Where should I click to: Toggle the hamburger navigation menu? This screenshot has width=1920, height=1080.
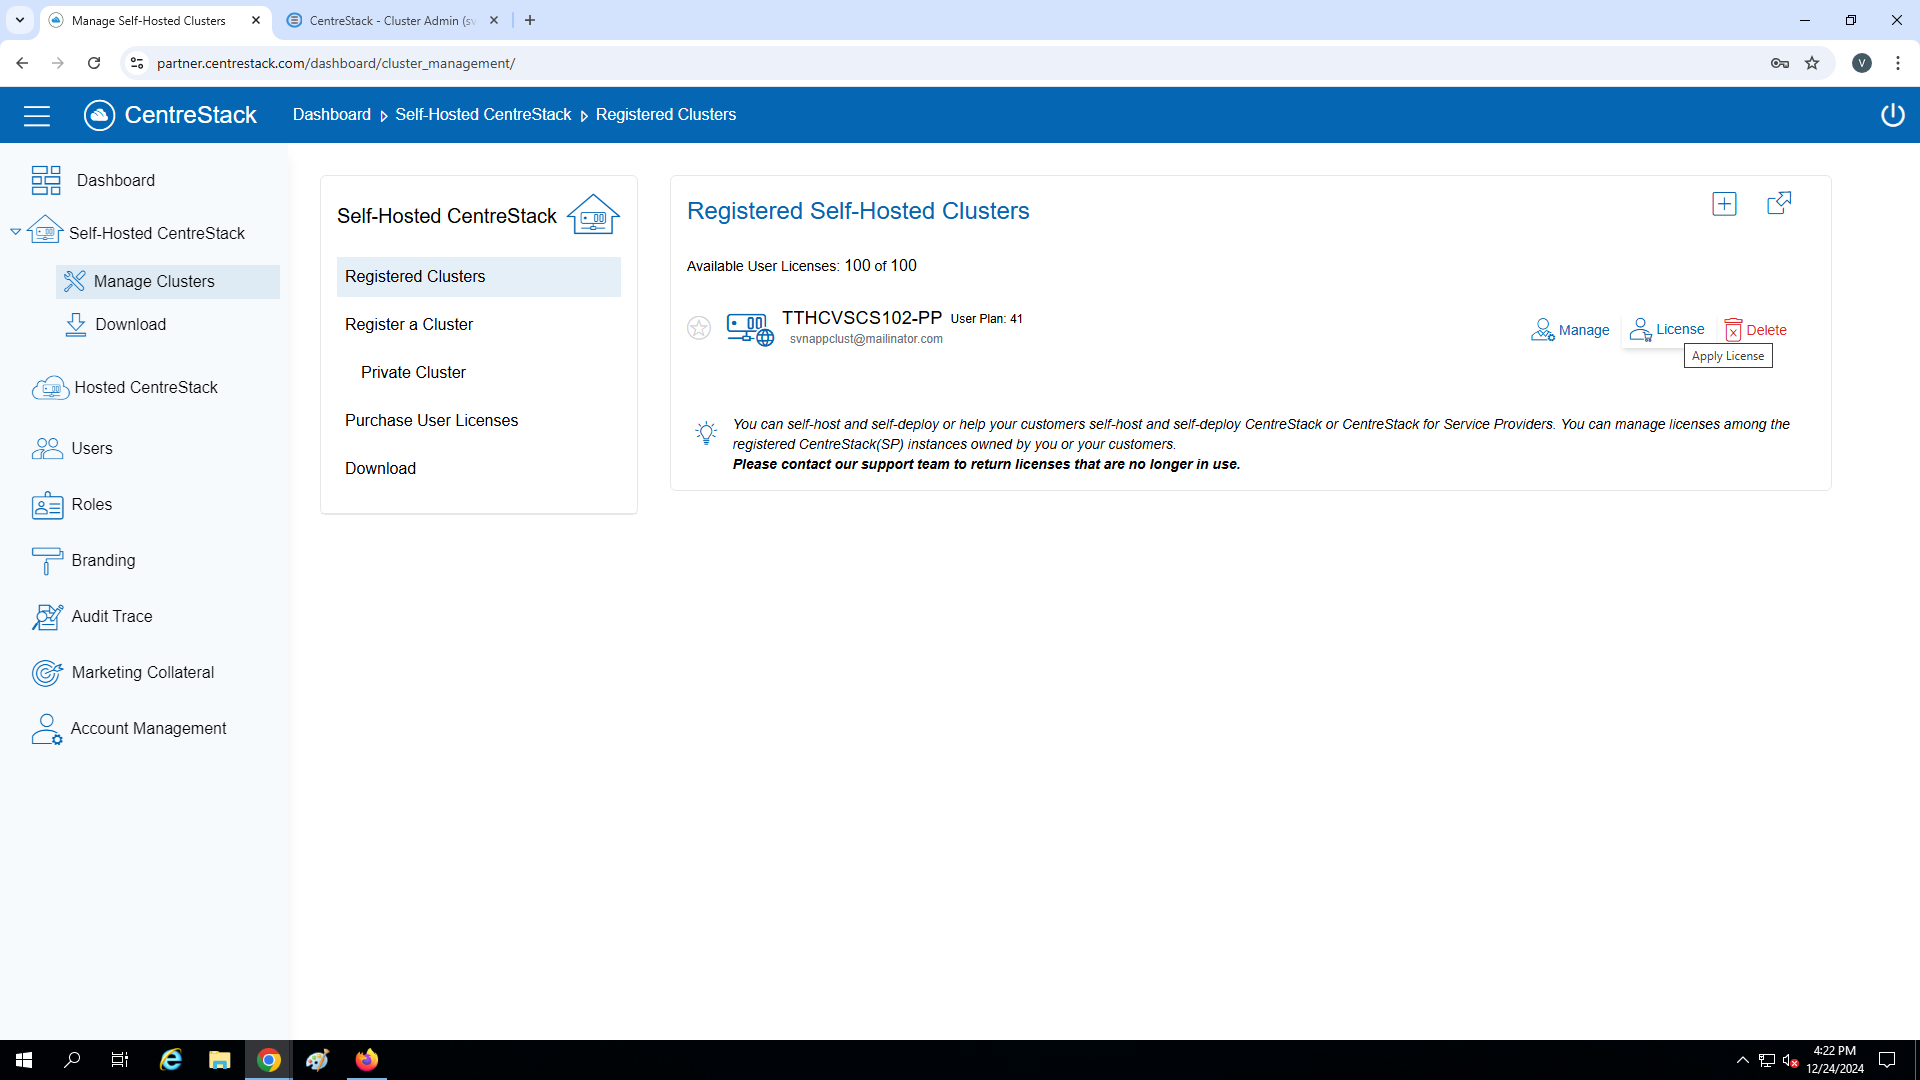37,116
